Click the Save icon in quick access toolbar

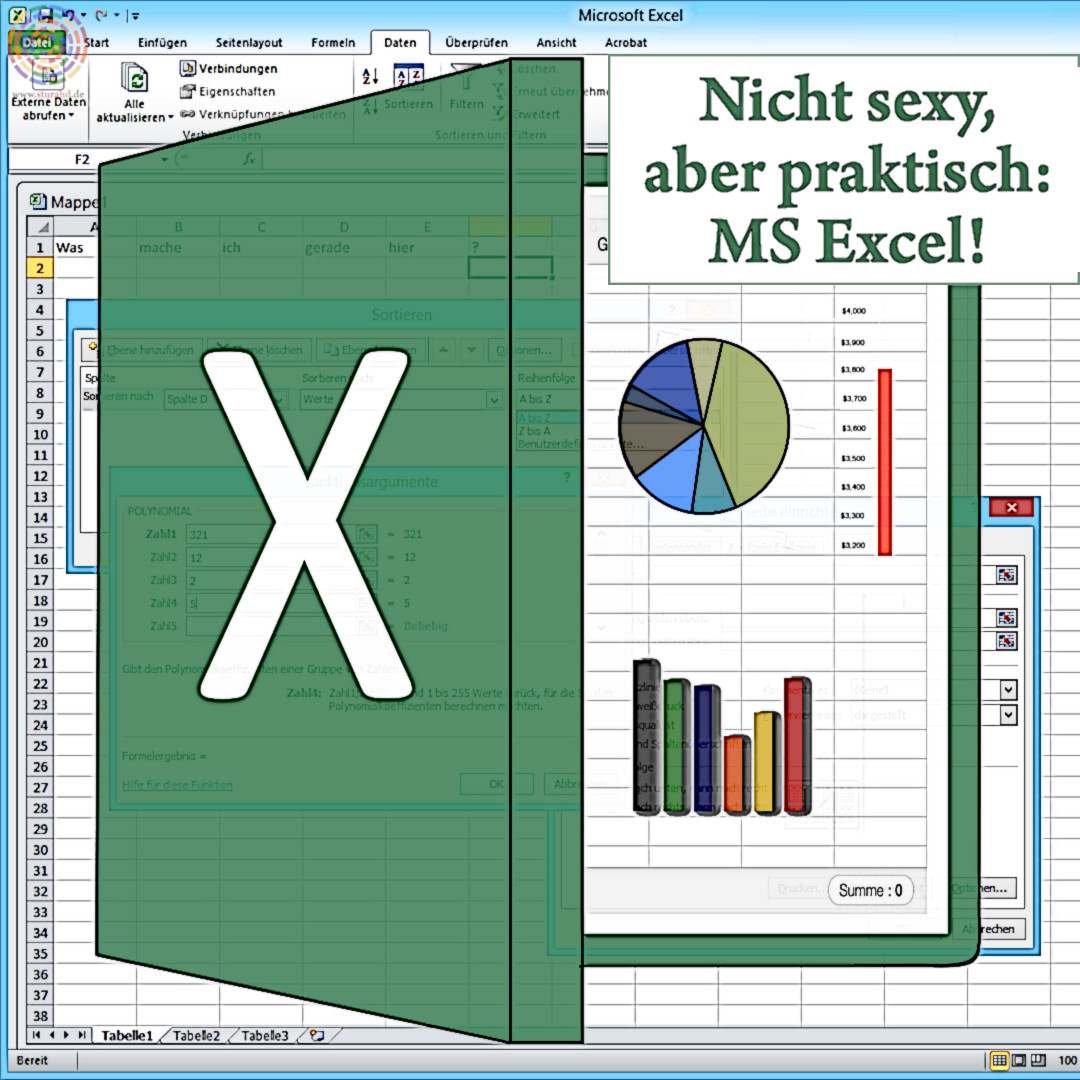tap(45, 15)
